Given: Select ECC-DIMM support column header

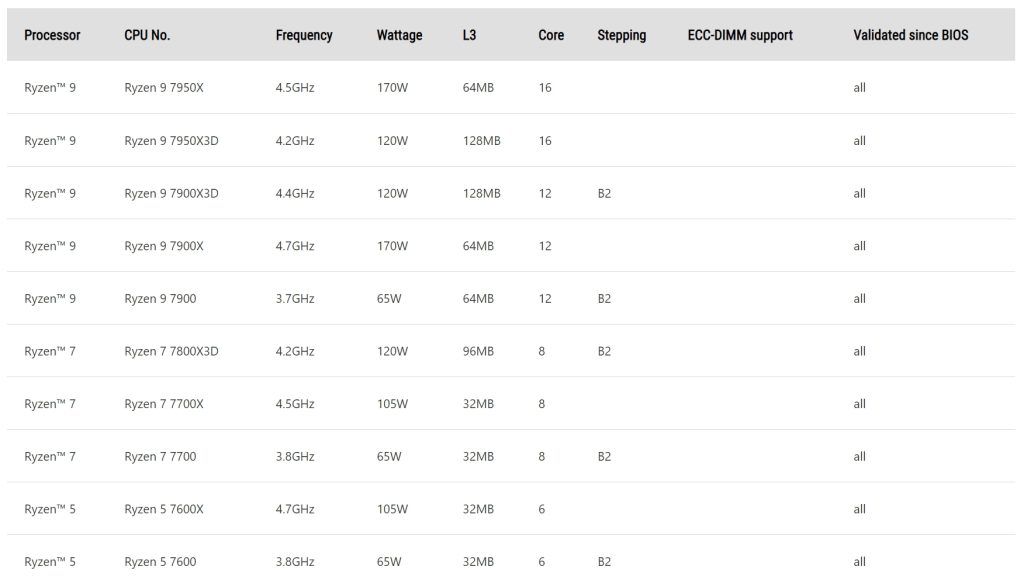Looking at the screenshot, I should (x=740, y=35).
